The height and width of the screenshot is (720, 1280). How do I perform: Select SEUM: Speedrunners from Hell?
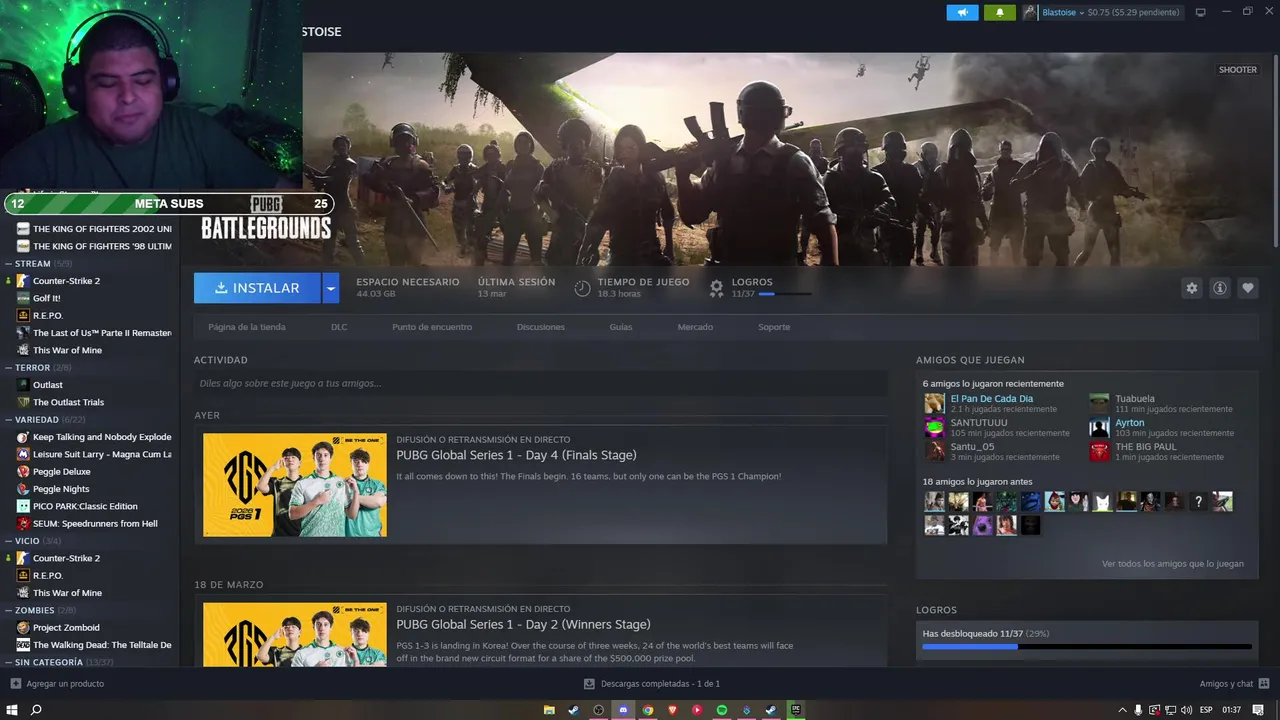[95, 524]
